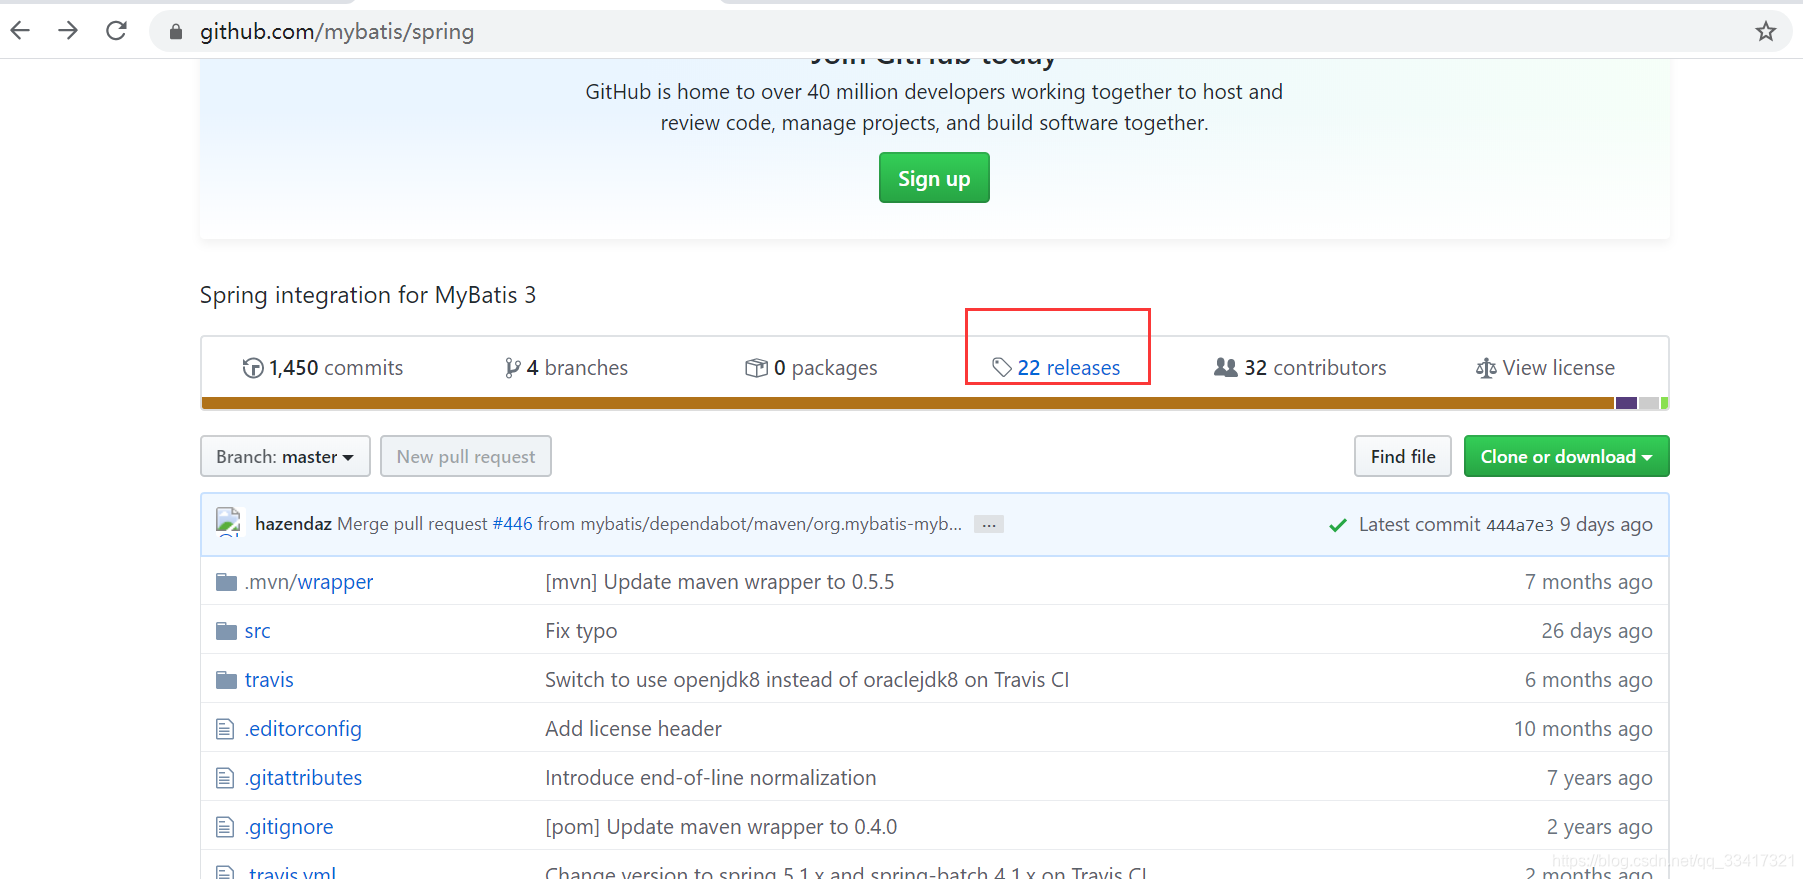This screenshot has width=1803, height=879.
Task: Open the travis folder
Action: (x=269, y=680)
